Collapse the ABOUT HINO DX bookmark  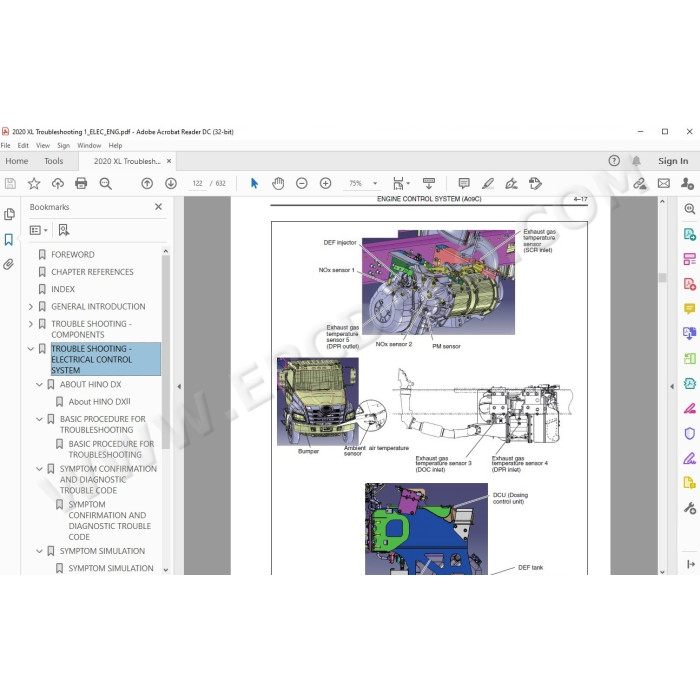point(39,384)
